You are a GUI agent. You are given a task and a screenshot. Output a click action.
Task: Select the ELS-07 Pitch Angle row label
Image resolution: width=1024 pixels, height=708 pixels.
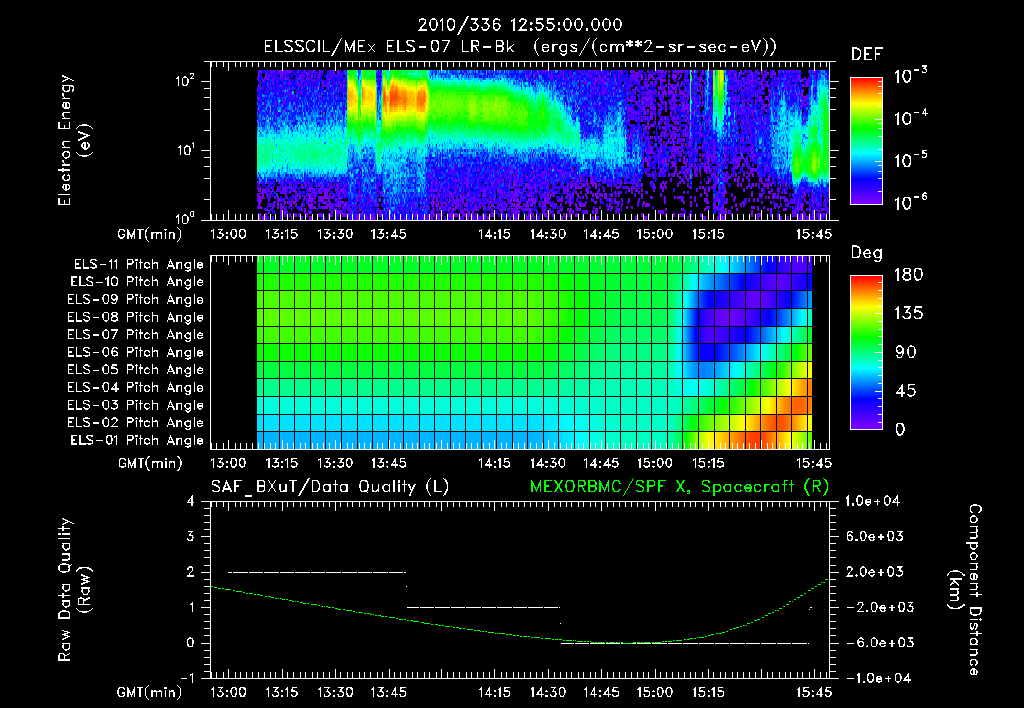(135, 334)
